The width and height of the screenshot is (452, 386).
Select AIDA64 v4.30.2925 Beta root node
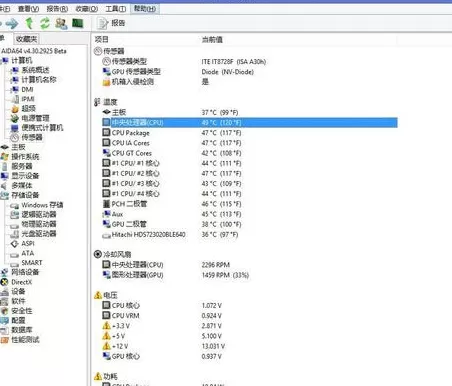click(34, 51)
